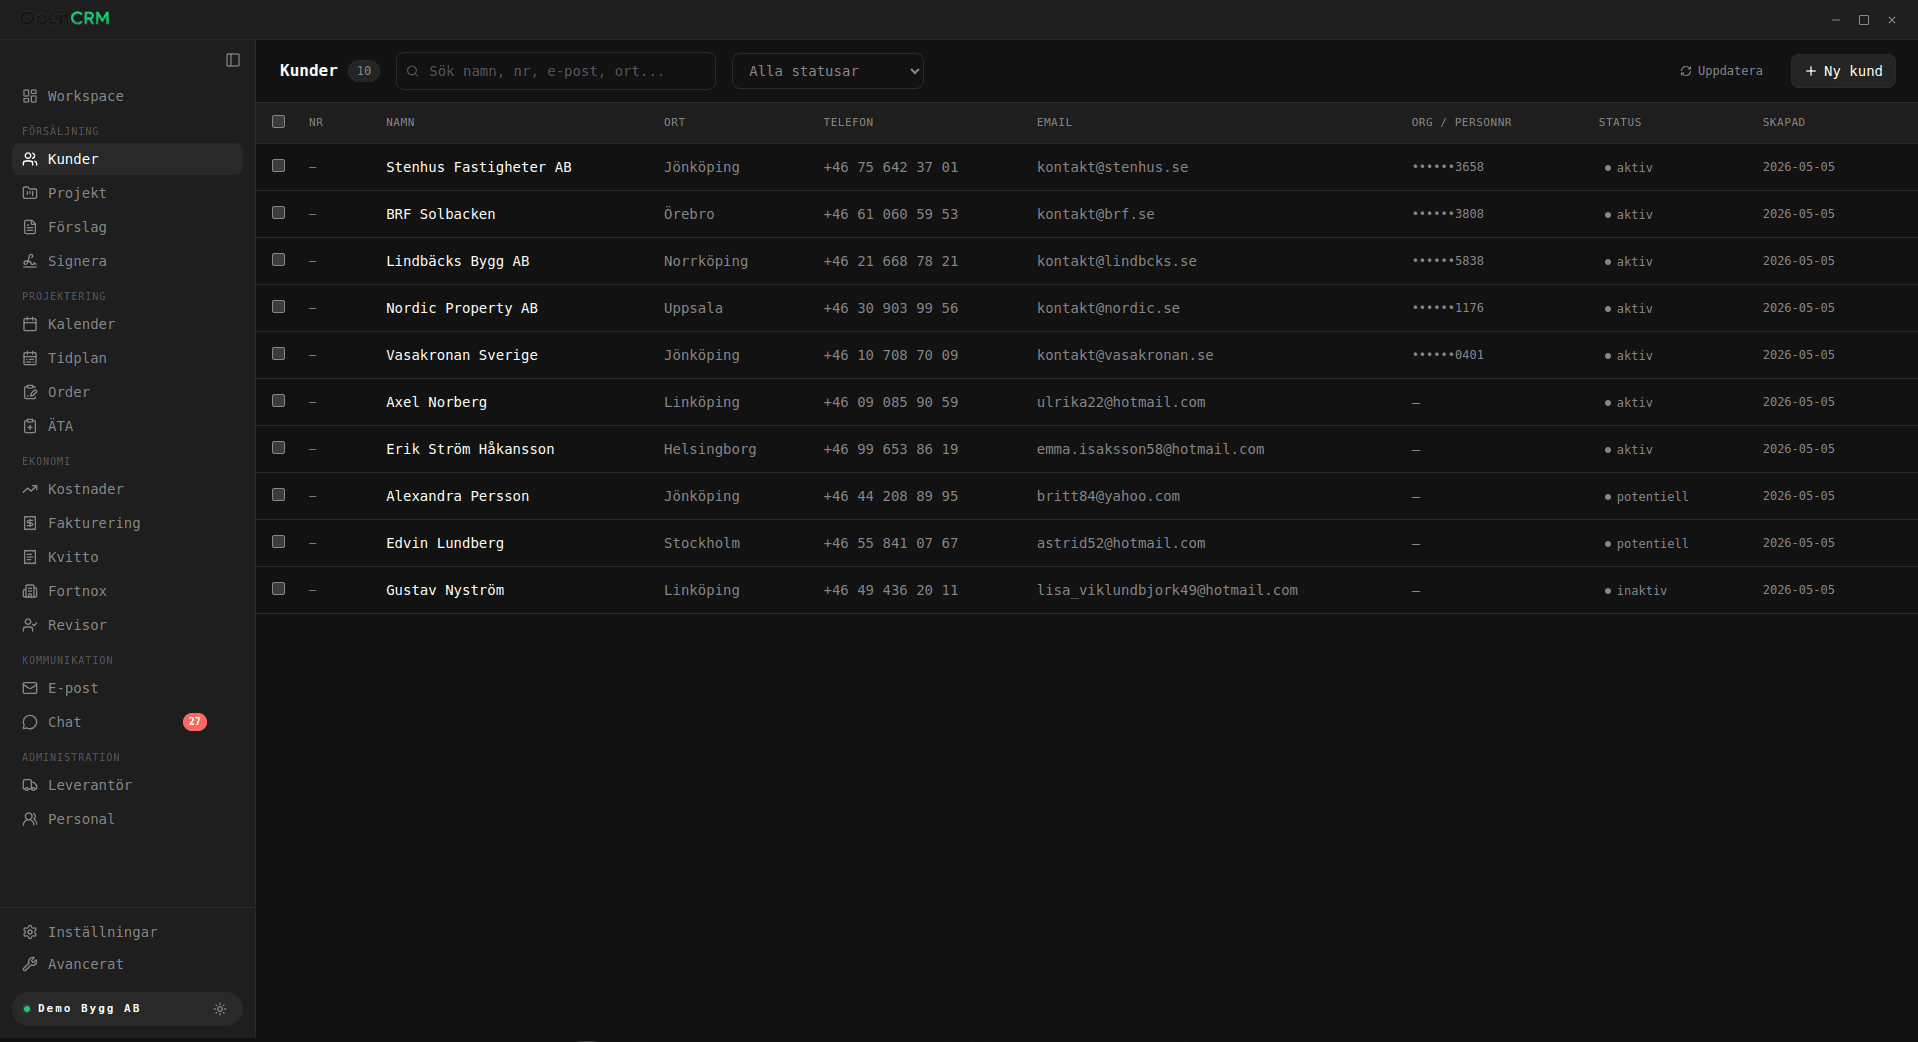Click the Chat bubble icon
This screenshot has width=1918, height=1042.
pos(30,722)
